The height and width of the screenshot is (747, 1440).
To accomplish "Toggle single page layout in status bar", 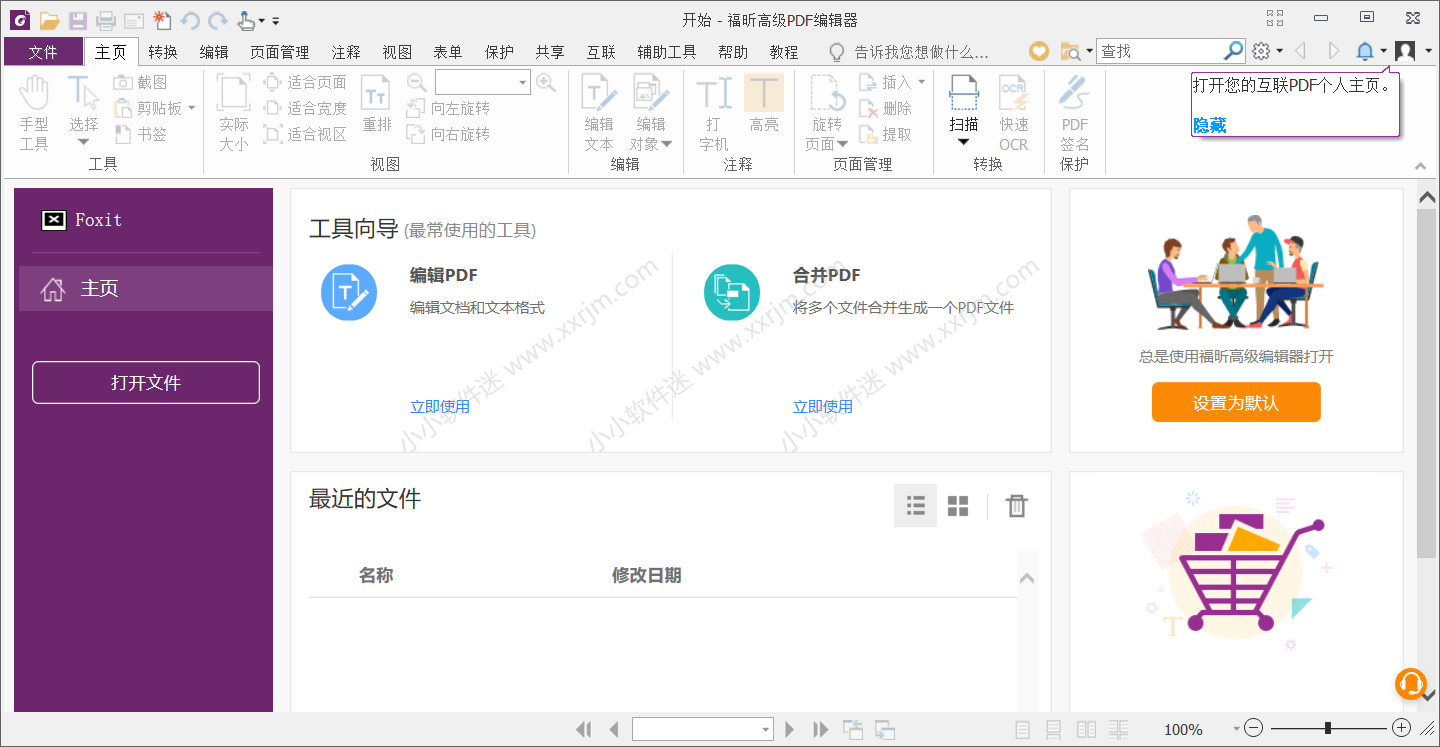I will (x=1023, y=729).
